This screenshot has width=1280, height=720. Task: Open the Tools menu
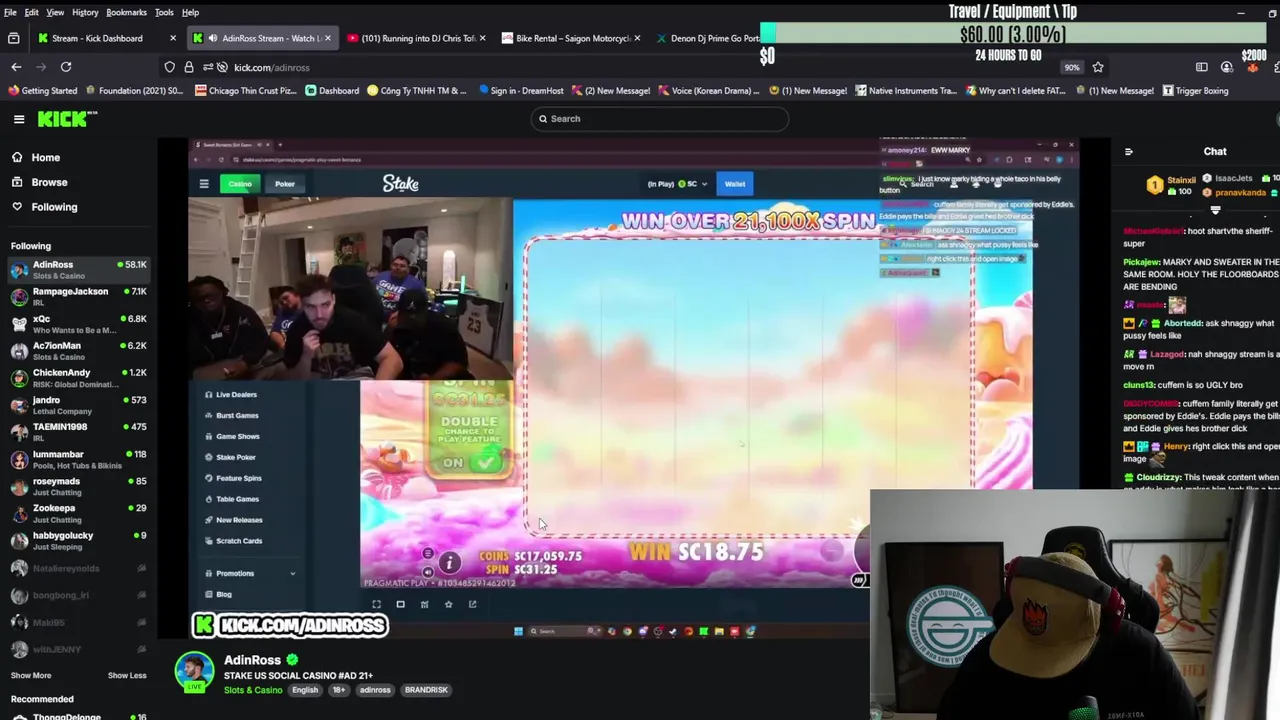(x=164, y=12)
